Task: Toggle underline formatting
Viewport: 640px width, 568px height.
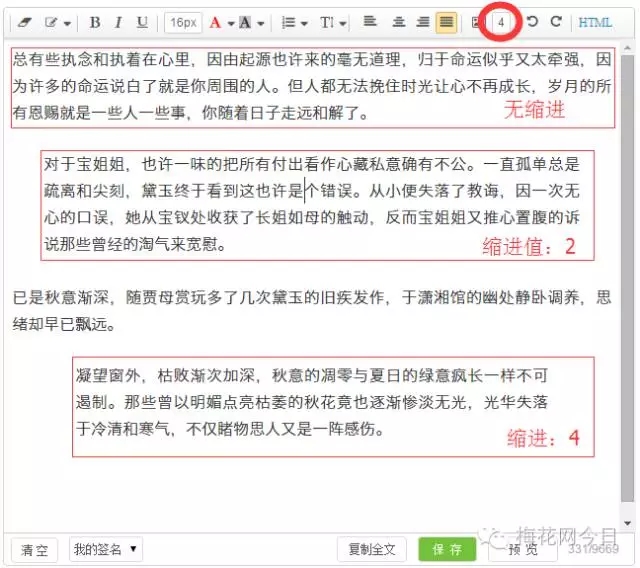Action: point(142,22)
